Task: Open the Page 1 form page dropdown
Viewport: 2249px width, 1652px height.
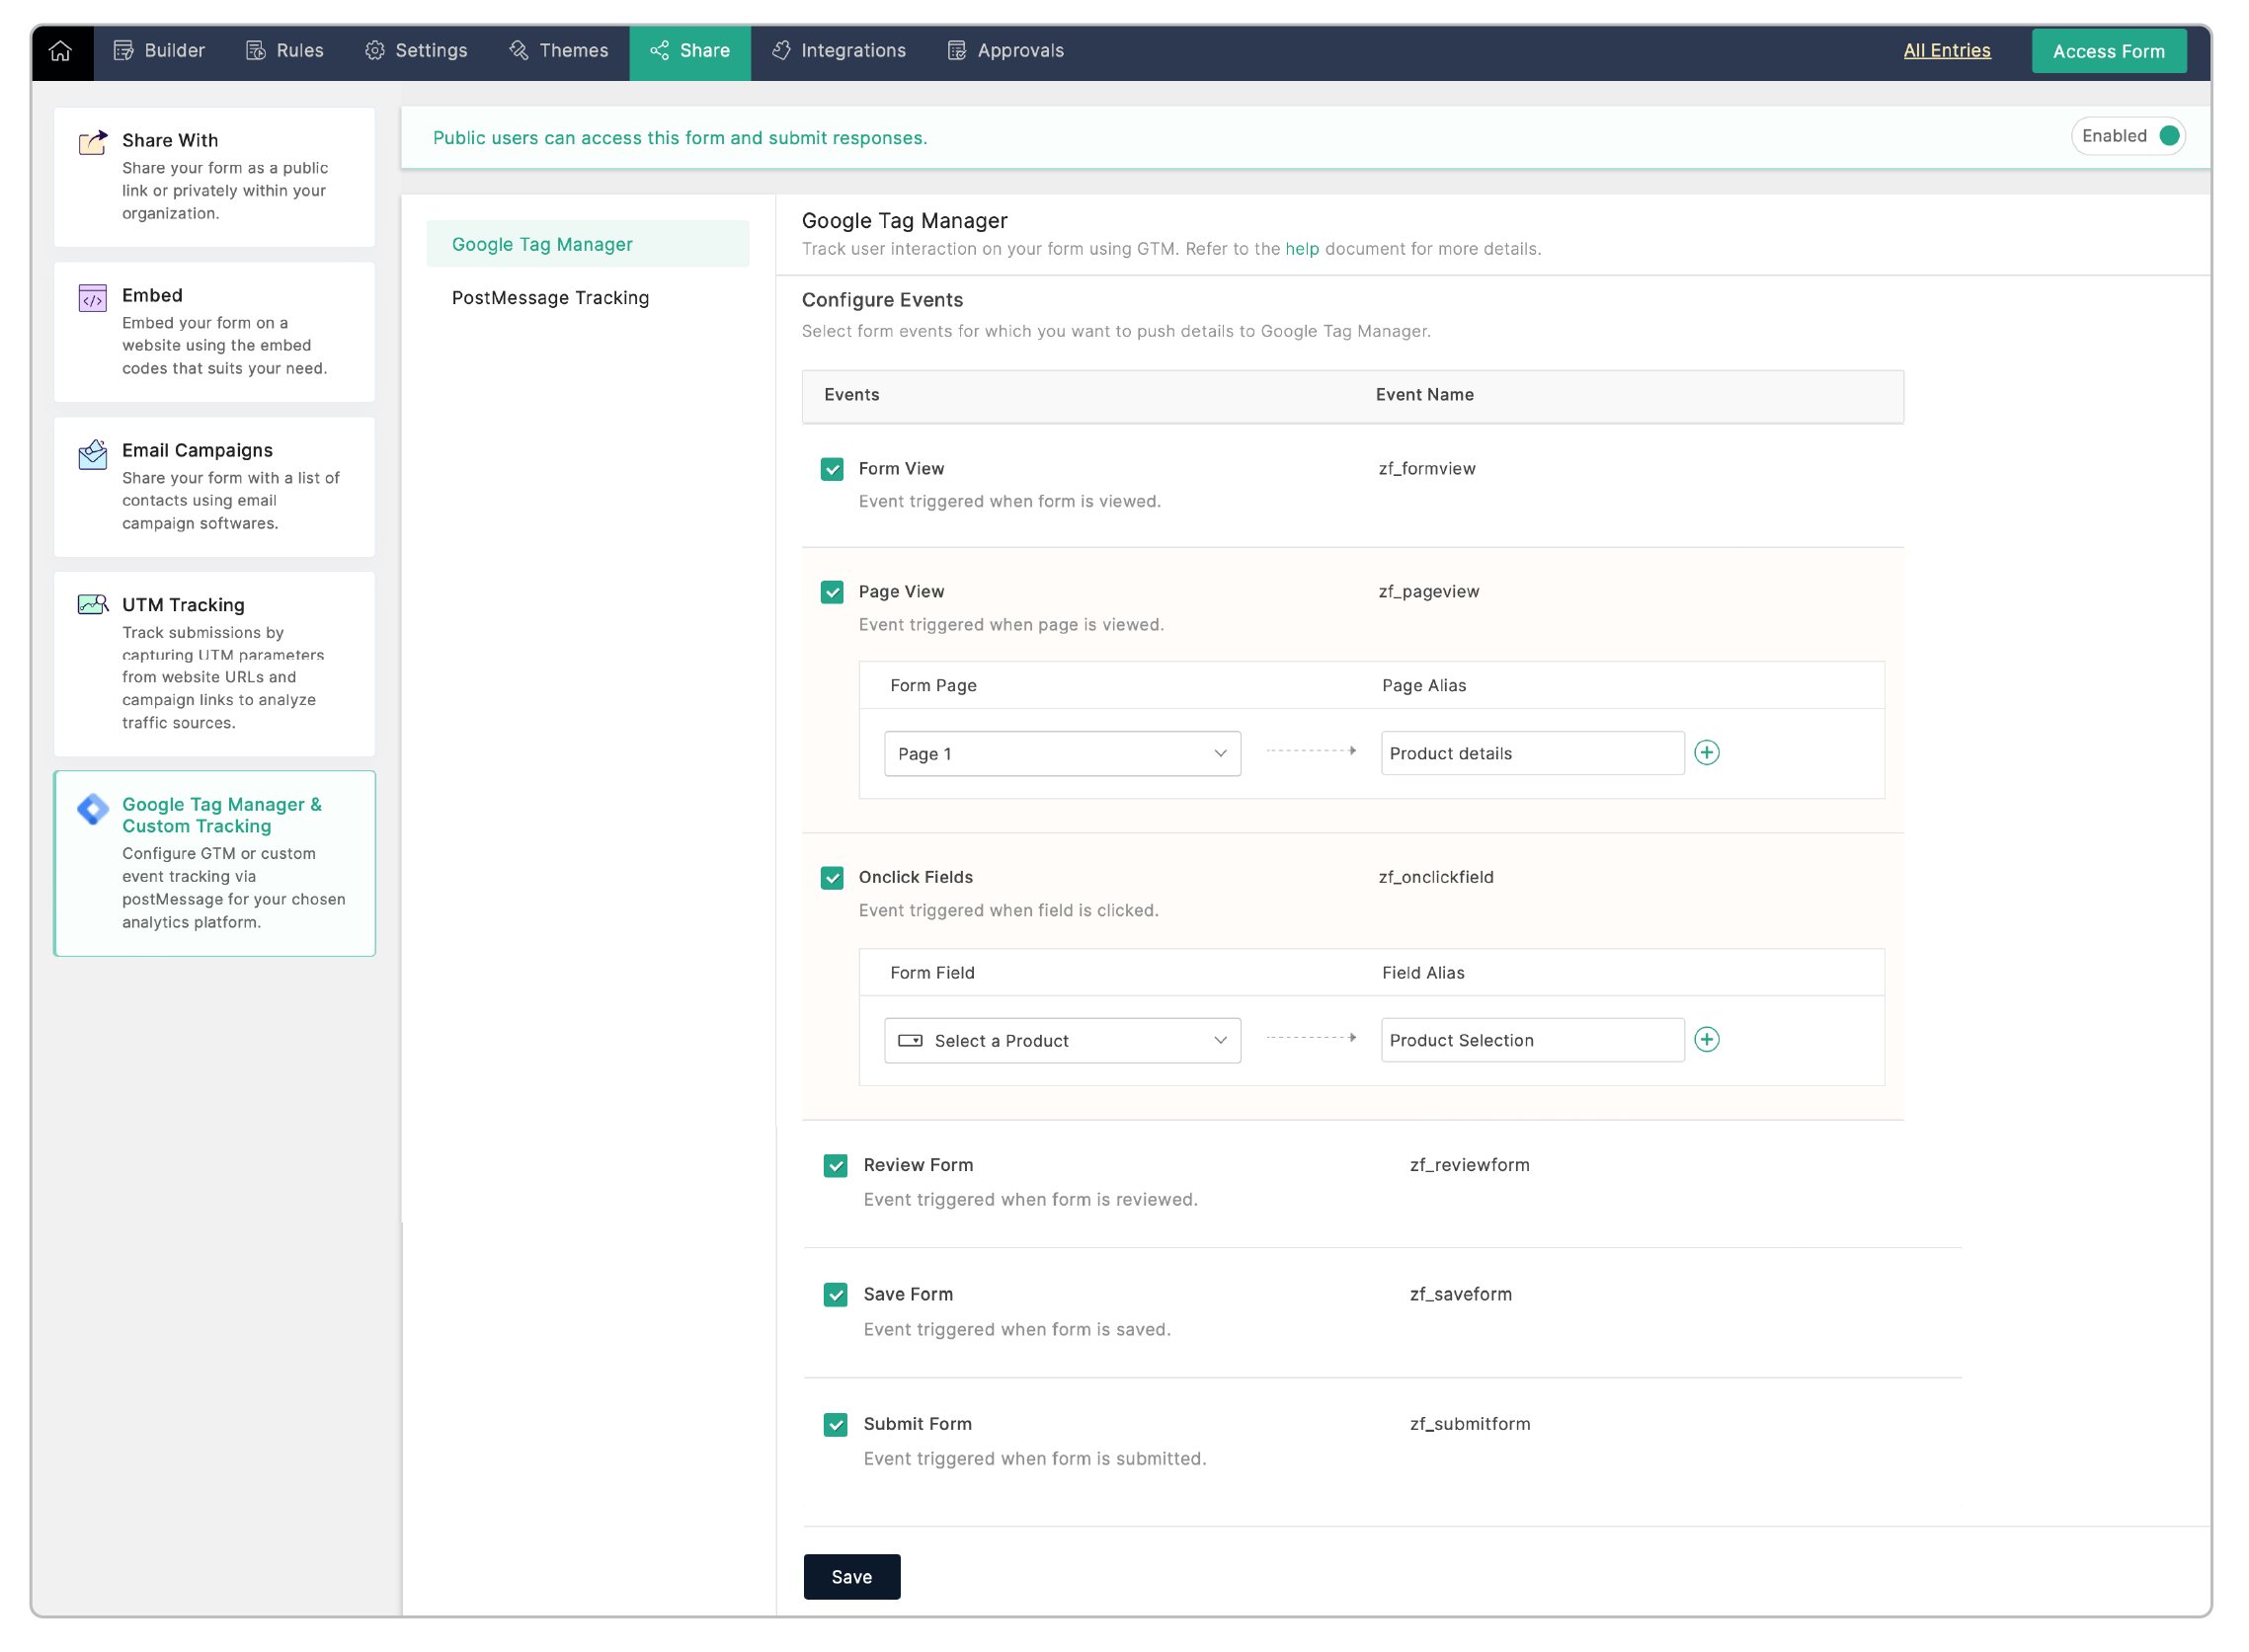Action: [x=1062, y=754]
